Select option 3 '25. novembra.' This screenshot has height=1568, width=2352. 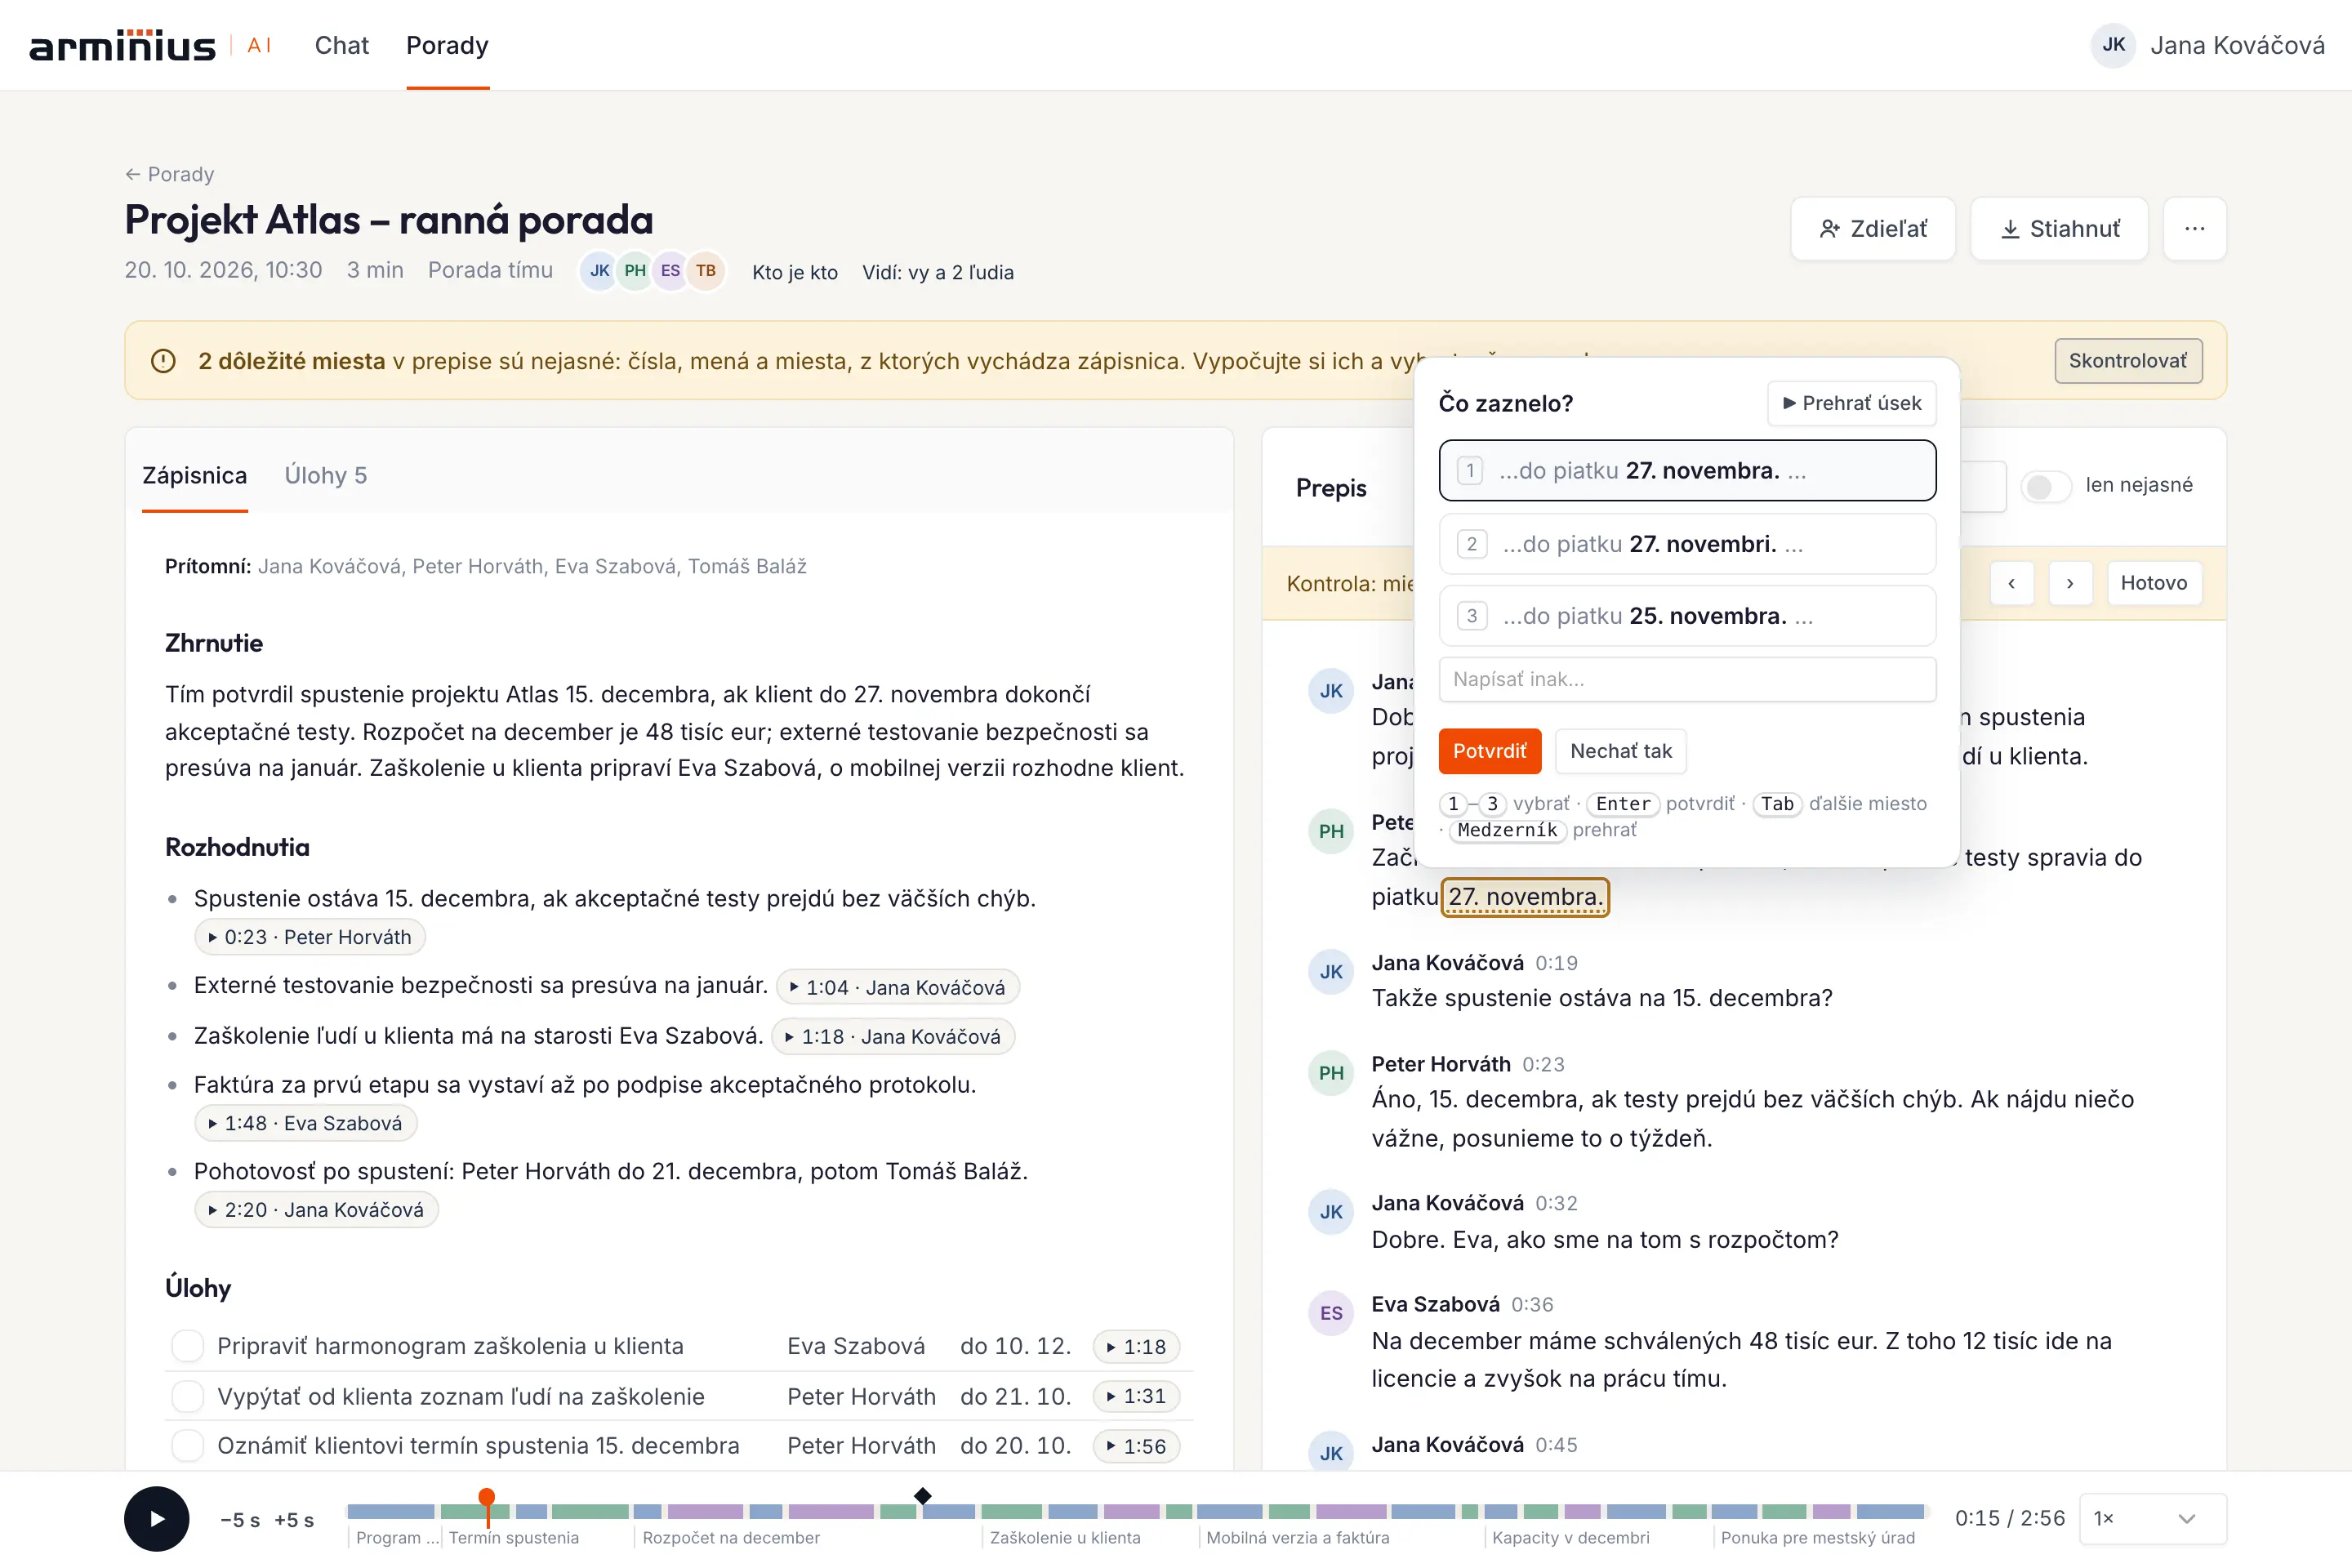(1687, 616)
